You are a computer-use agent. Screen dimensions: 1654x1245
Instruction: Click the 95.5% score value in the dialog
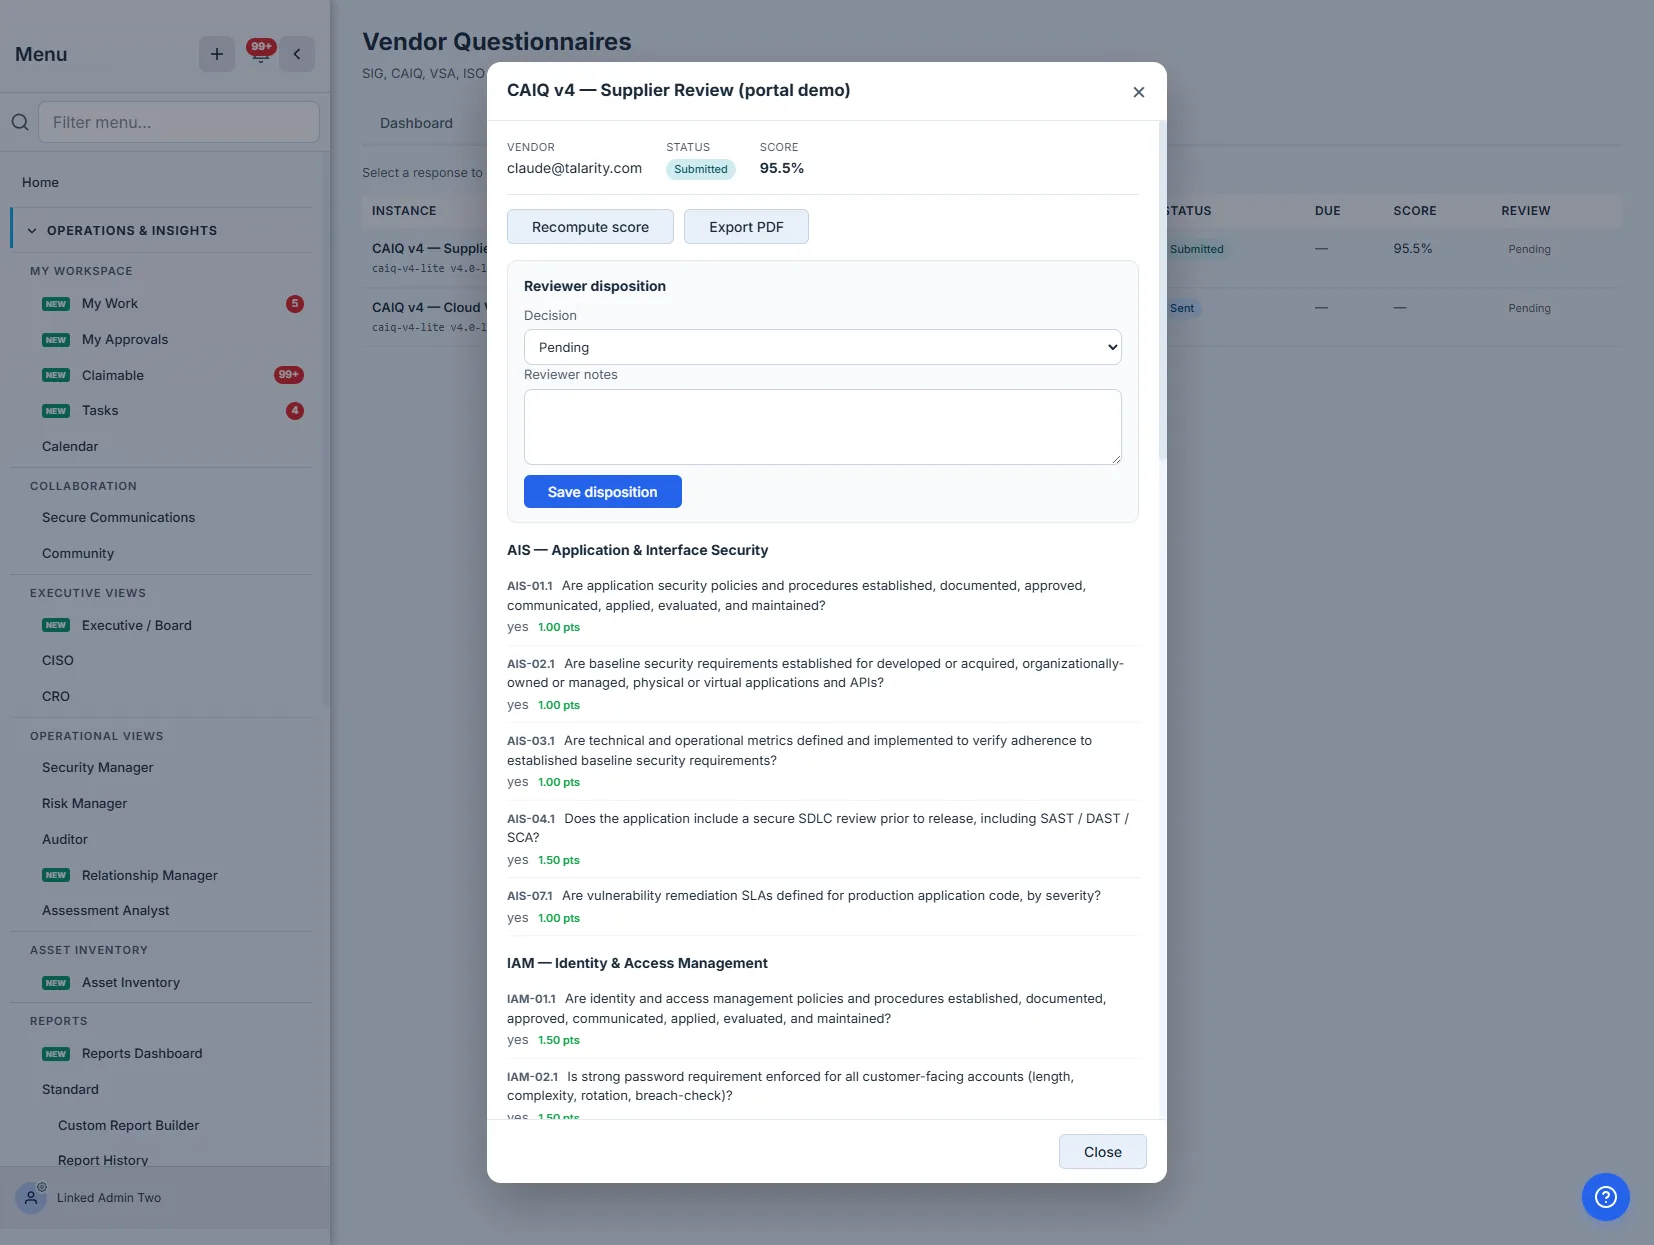coord(781,168)
